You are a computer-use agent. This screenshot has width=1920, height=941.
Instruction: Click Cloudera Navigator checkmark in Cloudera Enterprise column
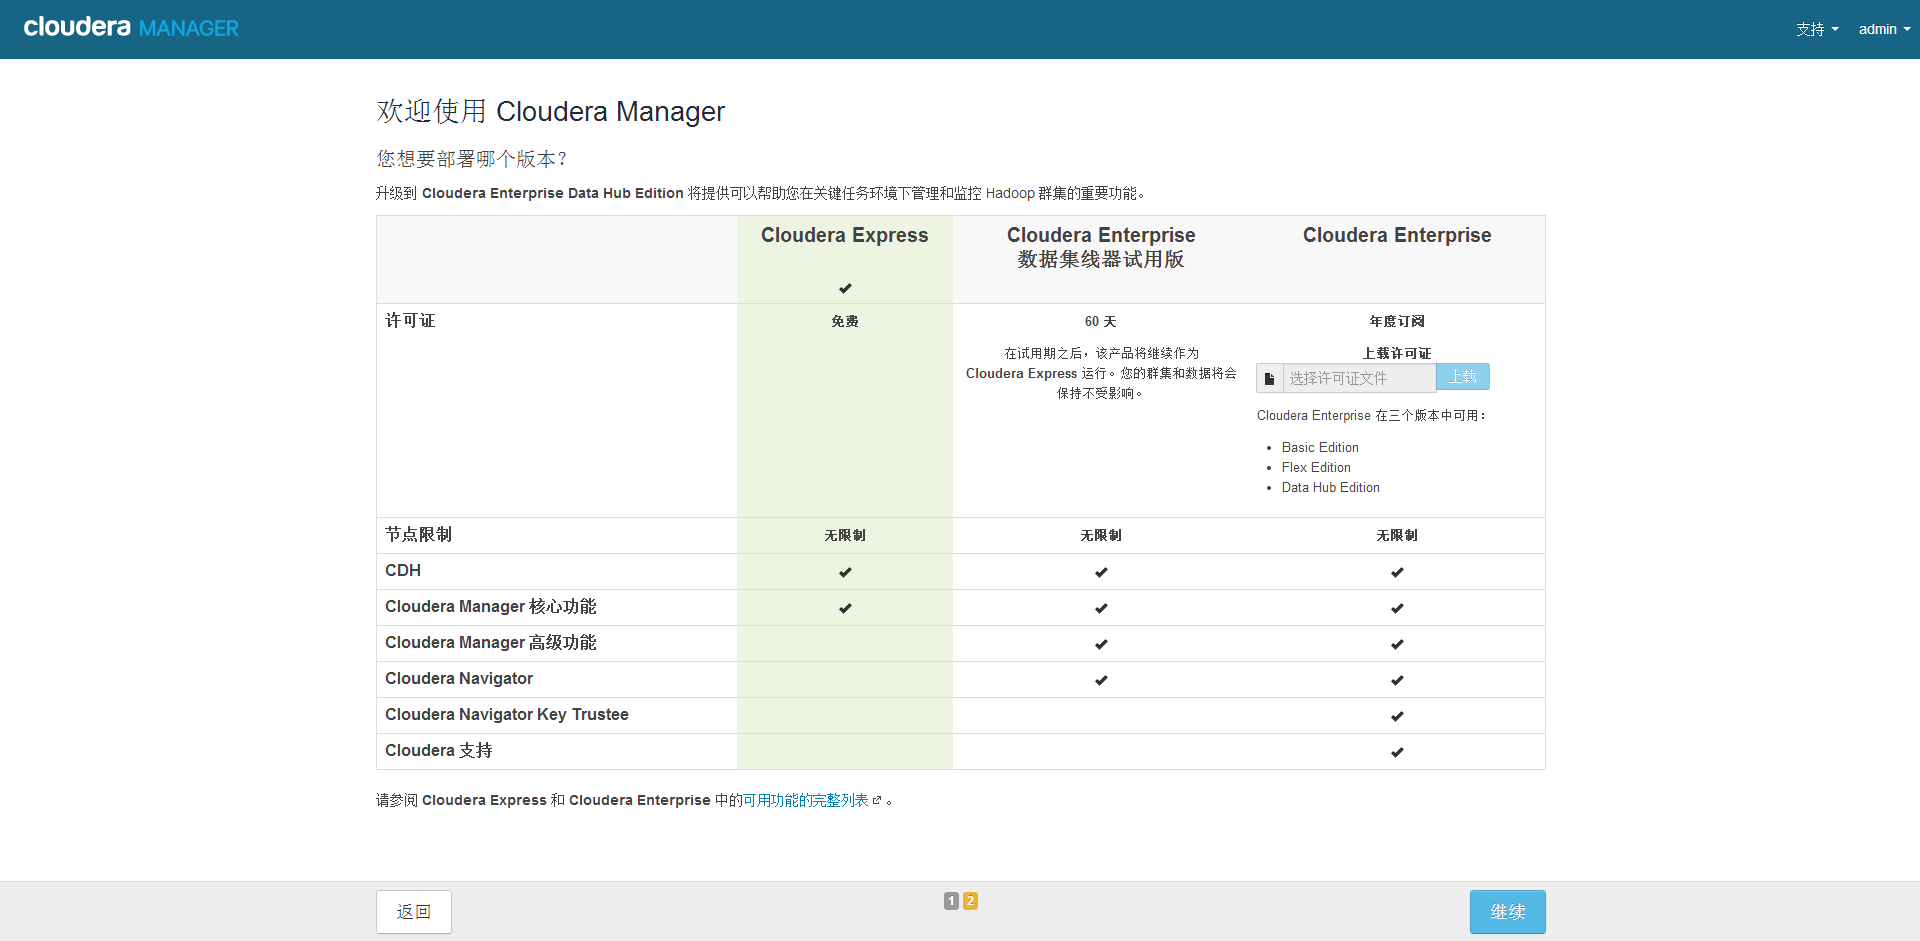coord(1397,680)
